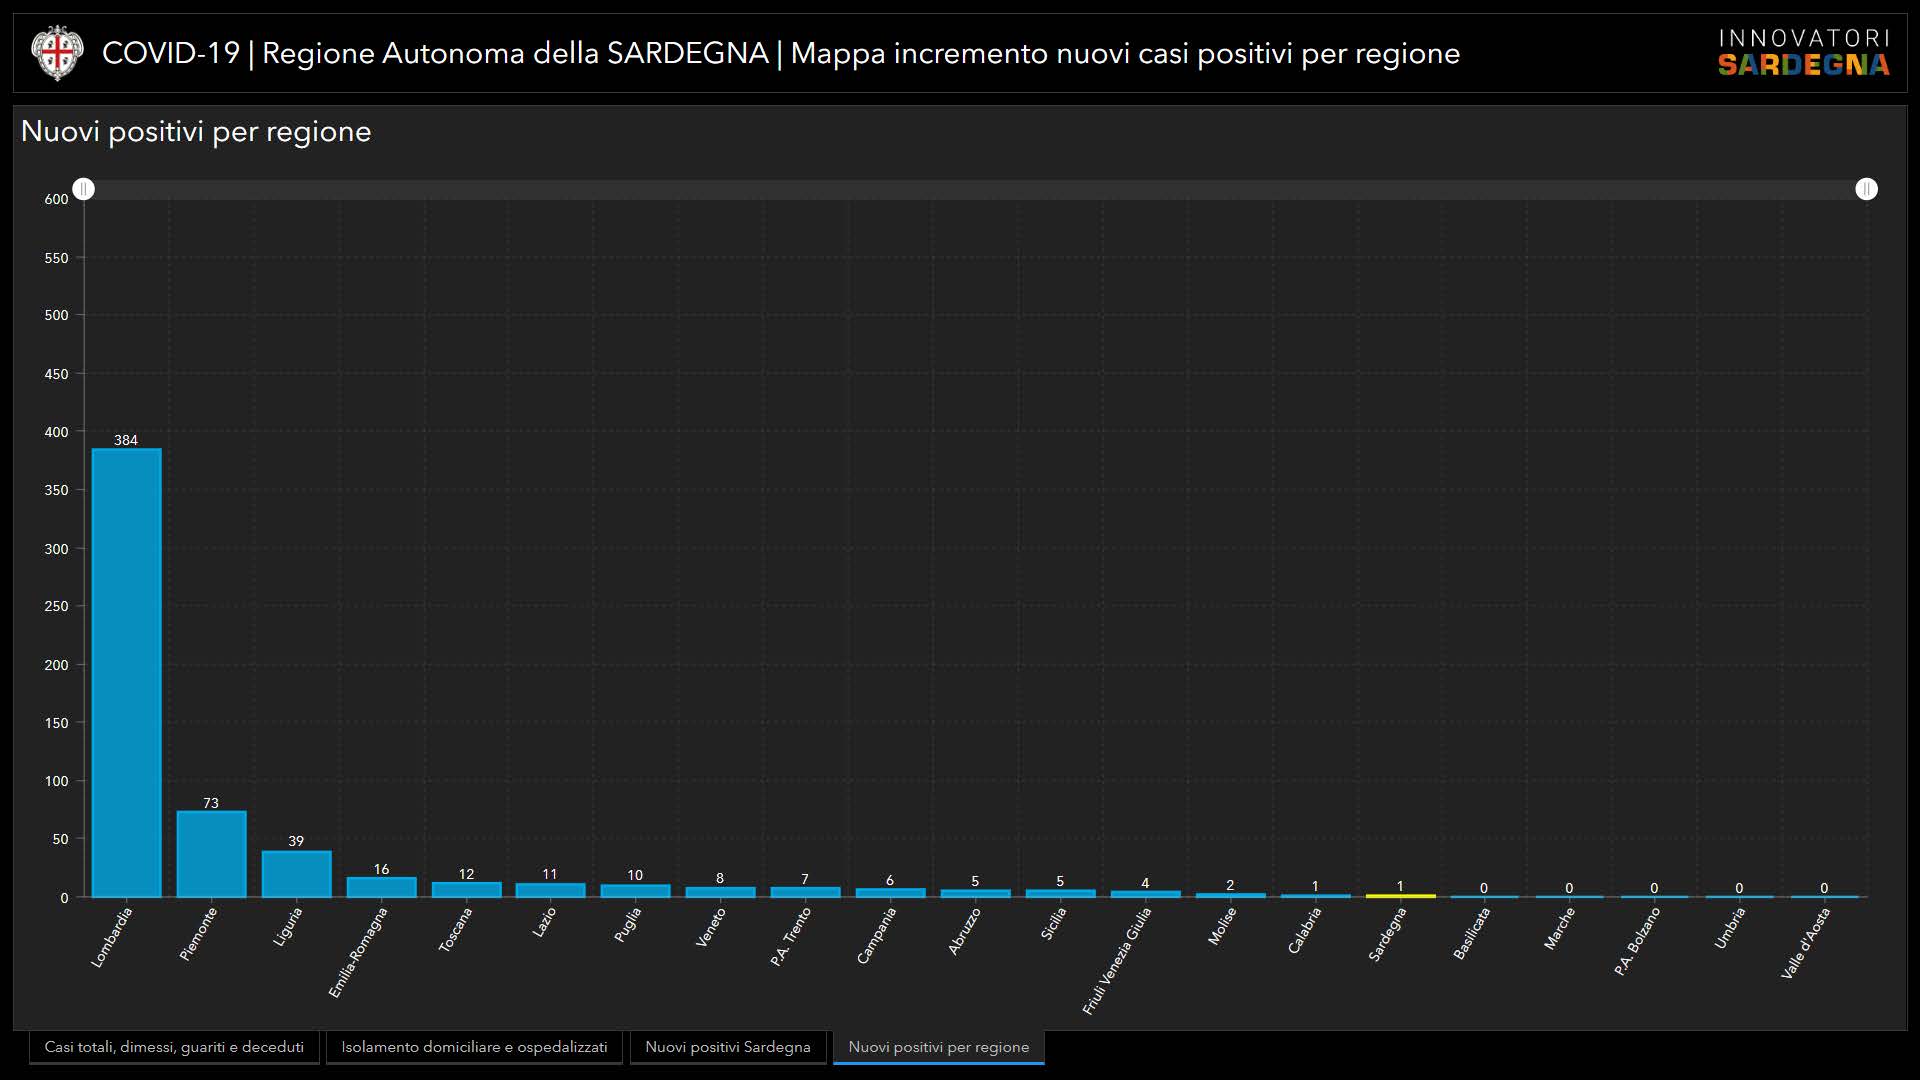Click the Innovatori Sardegna logo
Viewport: 1920px width, 1080px height.
(1803, 53)
